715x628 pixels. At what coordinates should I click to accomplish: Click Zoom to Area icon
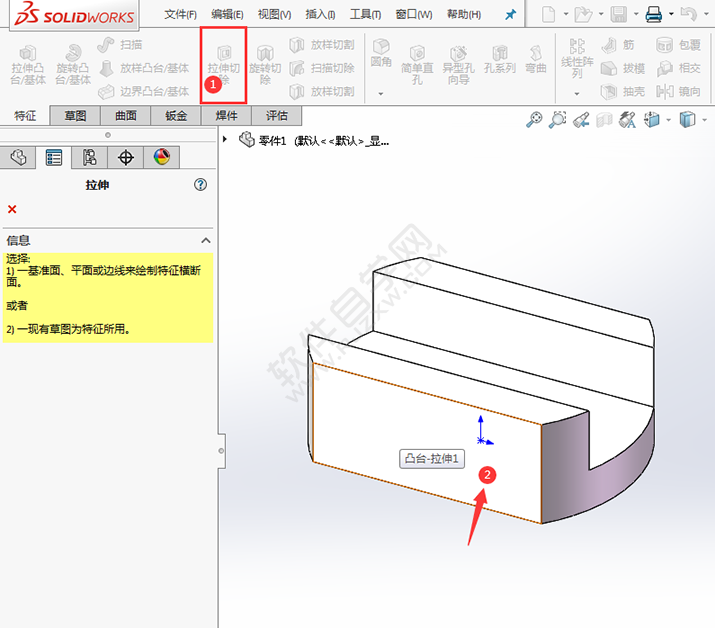(x=557, y=120)
